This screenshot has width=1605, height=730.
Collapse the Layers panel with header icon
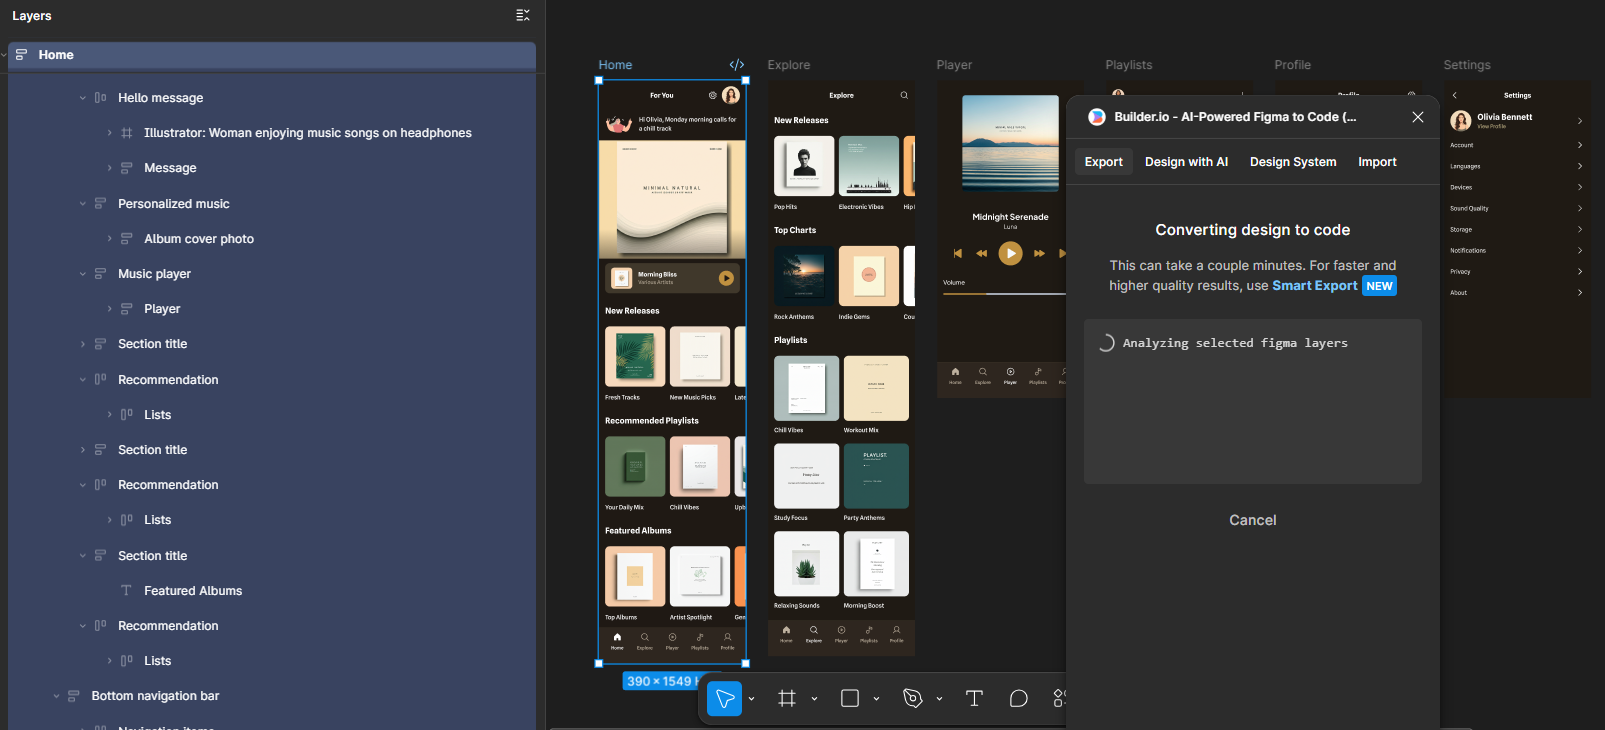click(x=522, y=15)
